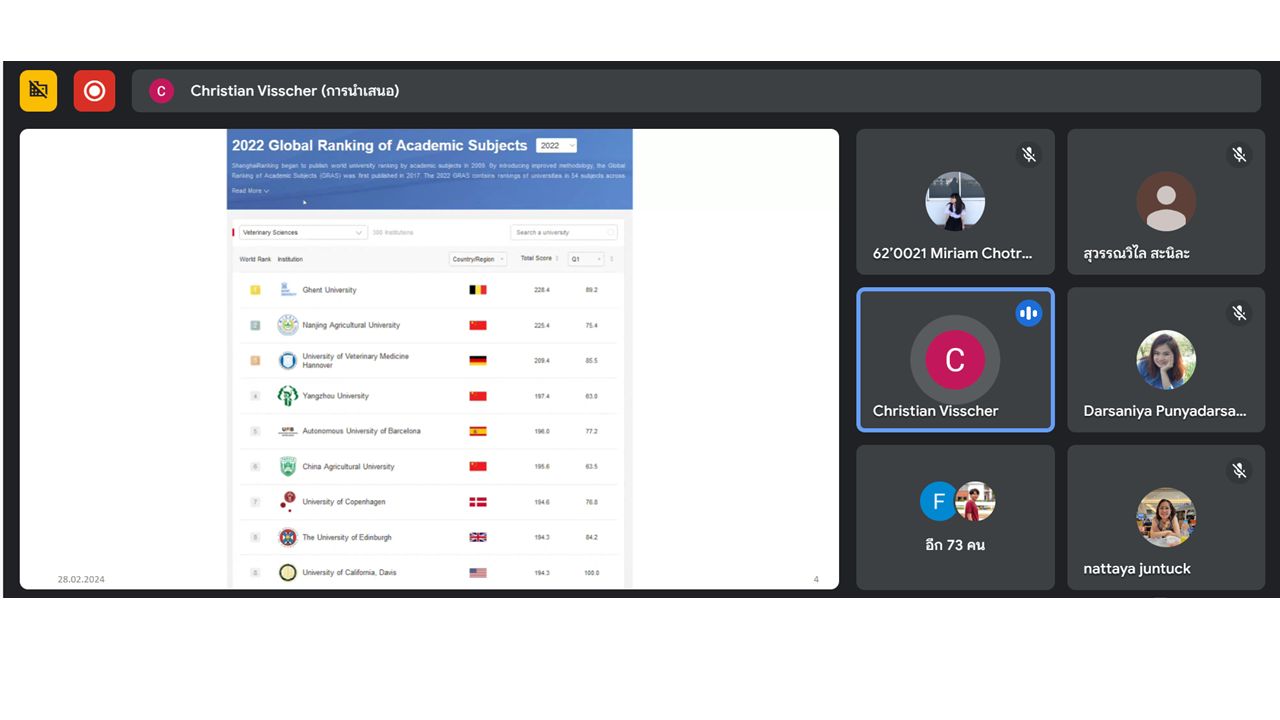Click Autonomous University of Barcelona name
The height and width of the screenshot is (720, 1280).
(x=361, y=431)
